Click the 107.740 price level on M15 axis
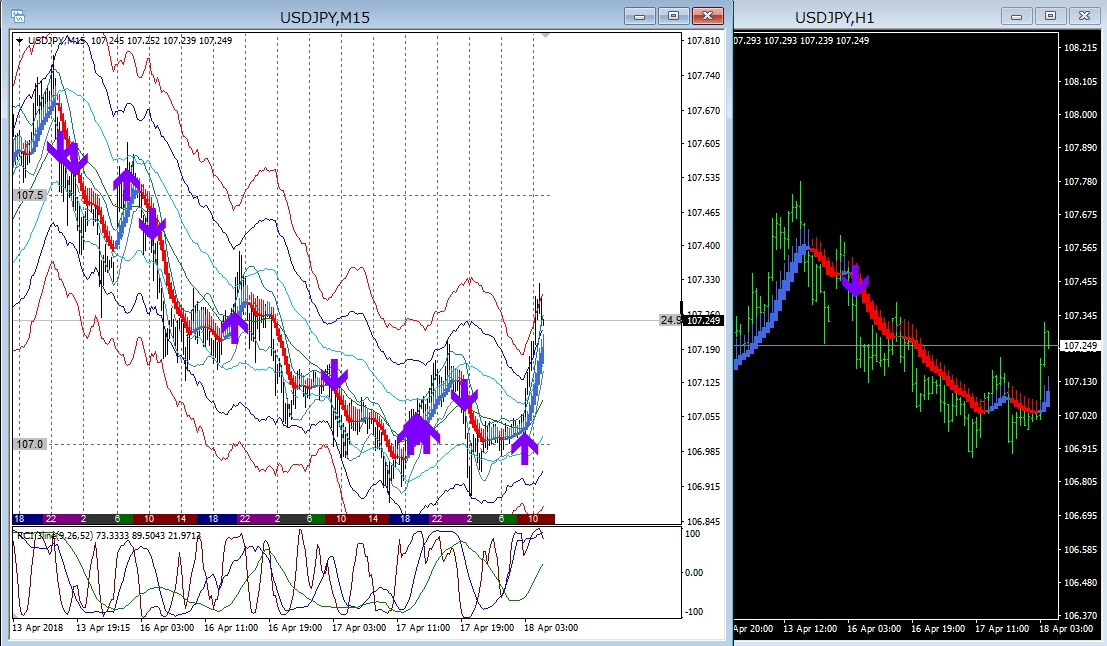The width and height of the screenshot is (1107, 646). 703,76
